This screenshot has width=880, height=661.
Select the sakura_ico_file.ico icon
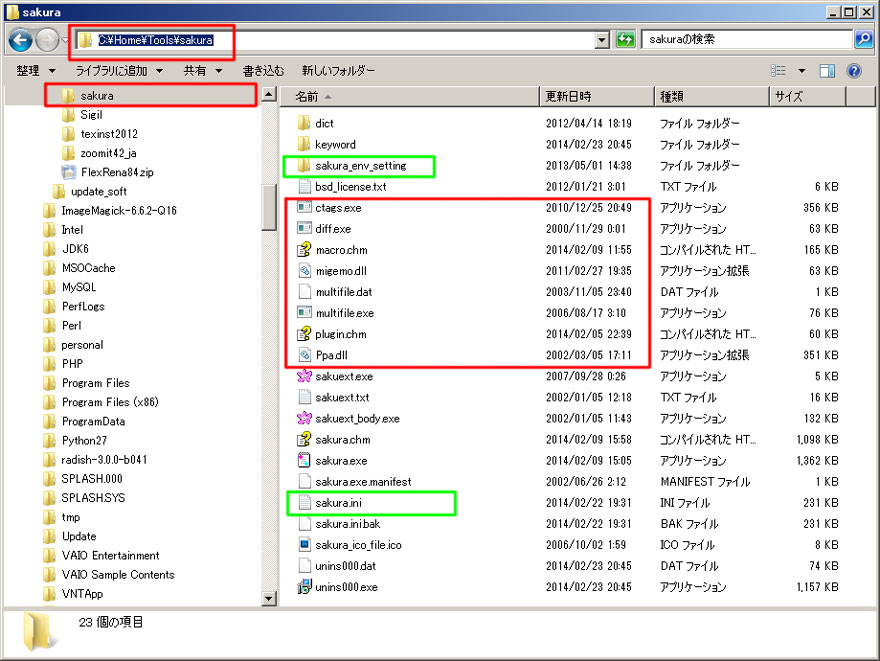(304, 544)
